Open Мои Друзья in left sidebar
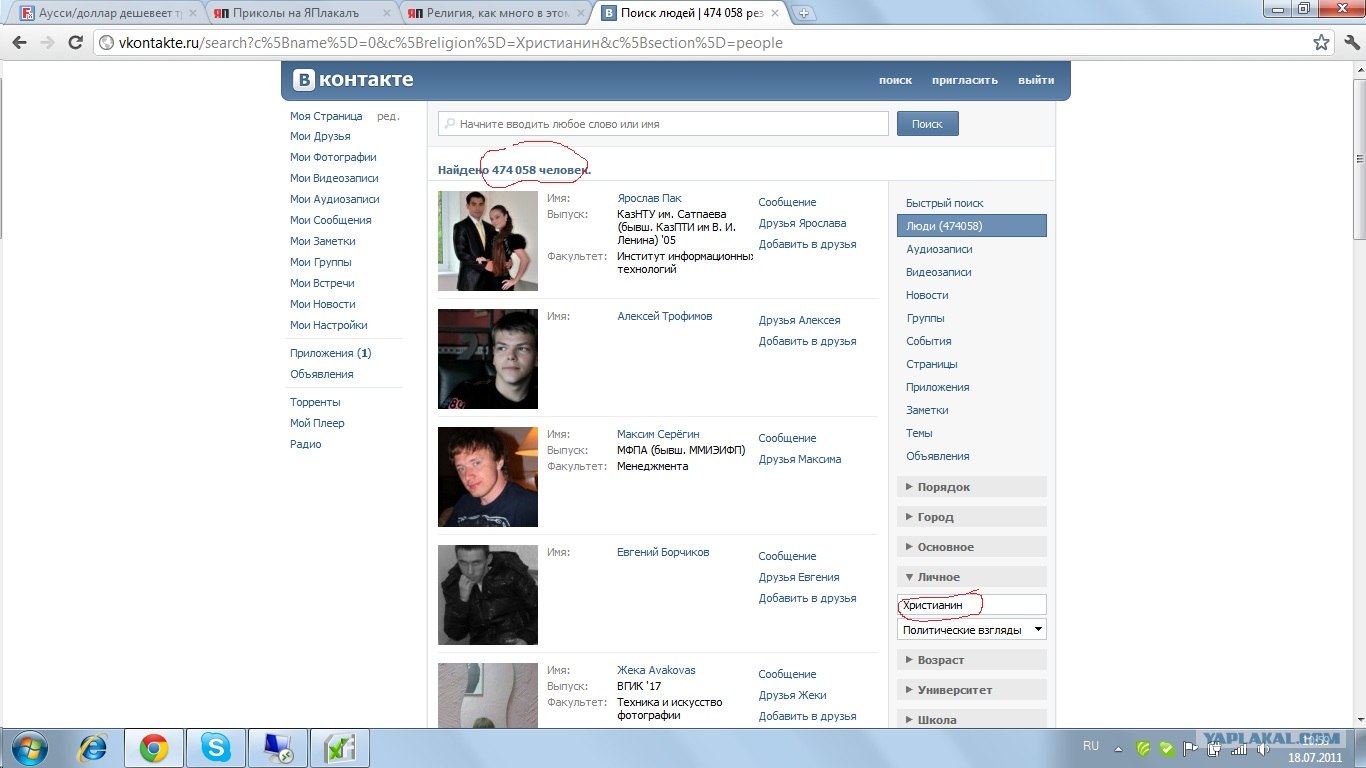The width and height of the screenshot is (1366, 768). pyautogui.click(x=320, y=136)
